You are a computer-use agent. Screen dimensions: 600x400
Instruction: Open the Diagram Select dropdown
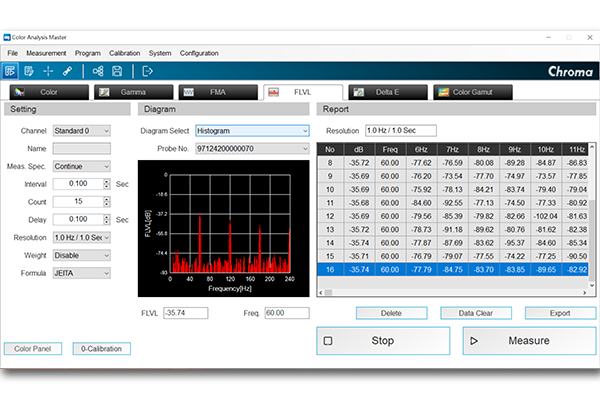pos(253,130)
